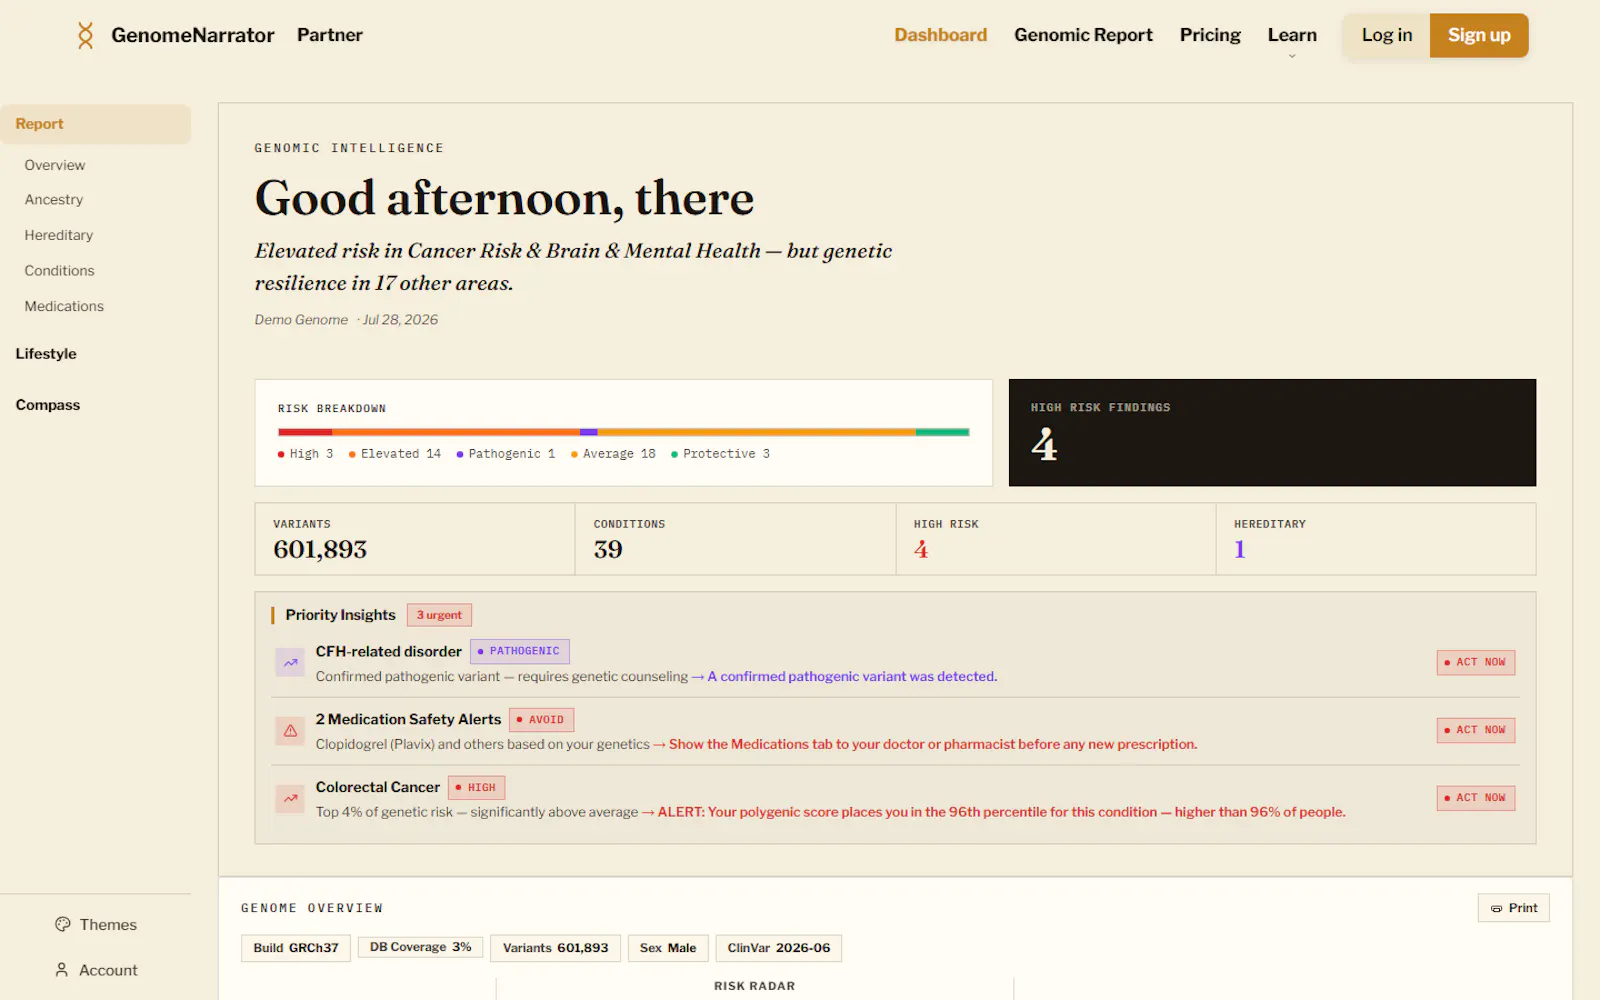The height and width of the screenshot is (1000, 1600).
Task: Click the Variants 601,893 chip
Action: (555, 948)
